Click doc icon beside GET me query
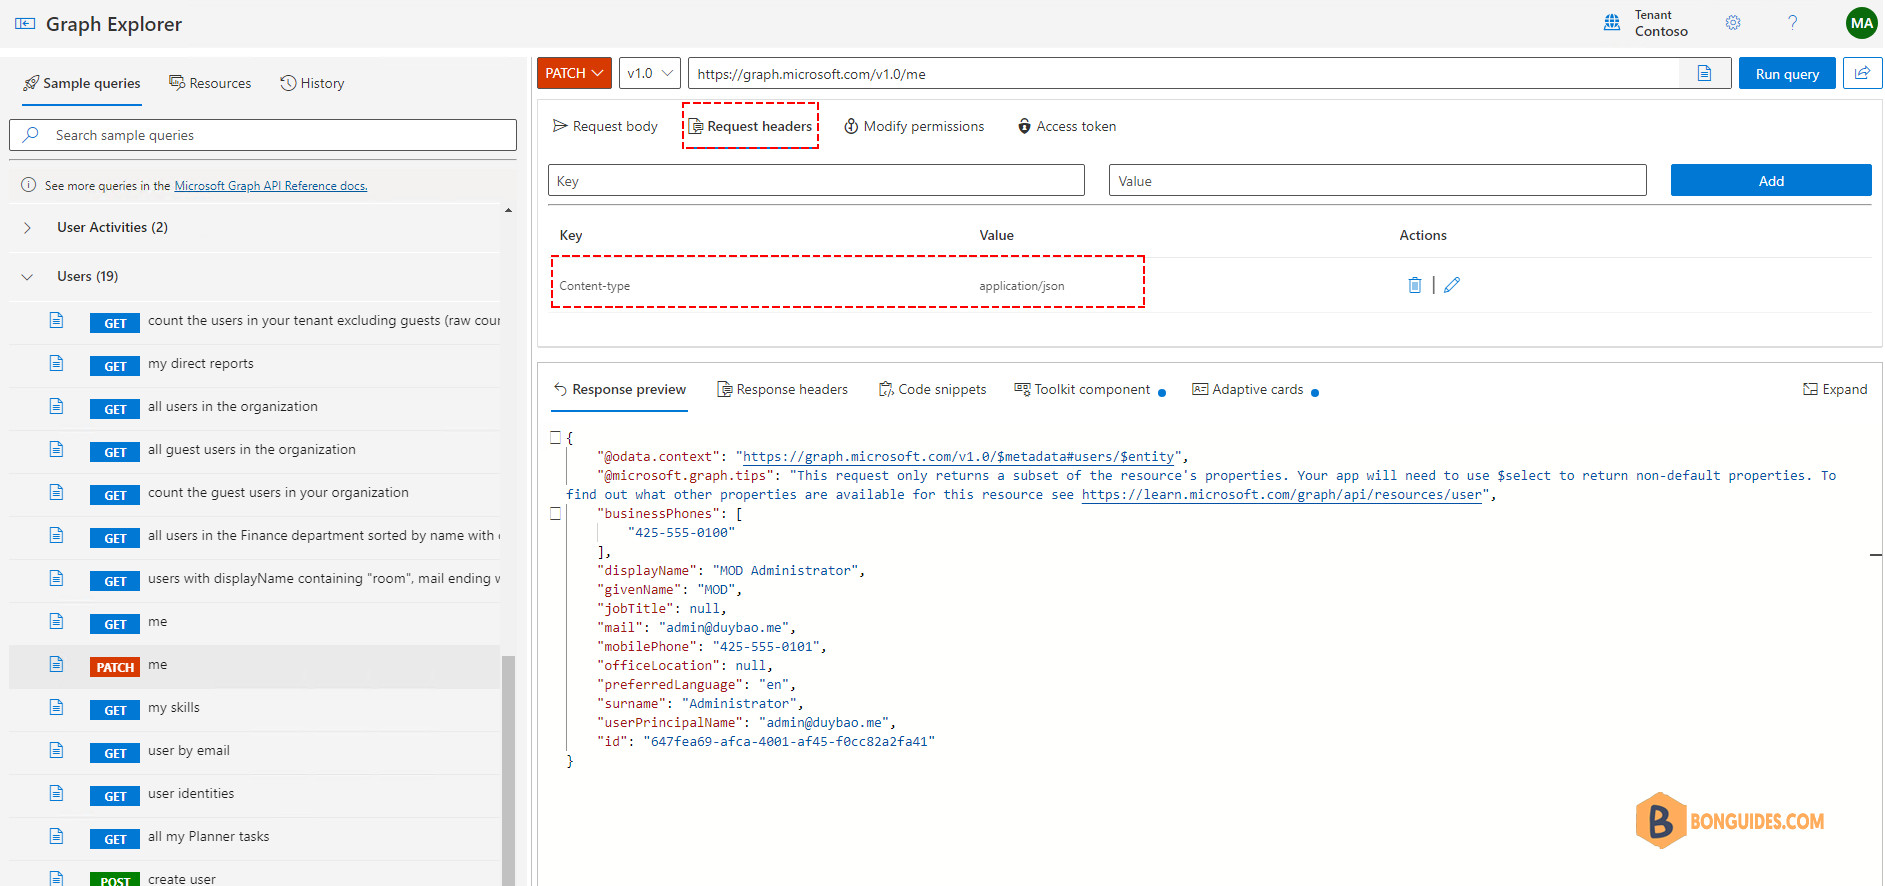 point(56,621)
